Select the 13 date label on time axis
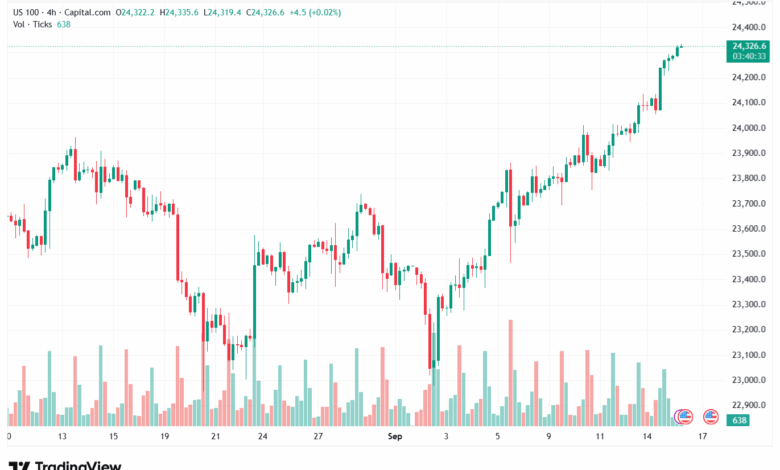This screenshot has width=780, height=470. (61, 437)
